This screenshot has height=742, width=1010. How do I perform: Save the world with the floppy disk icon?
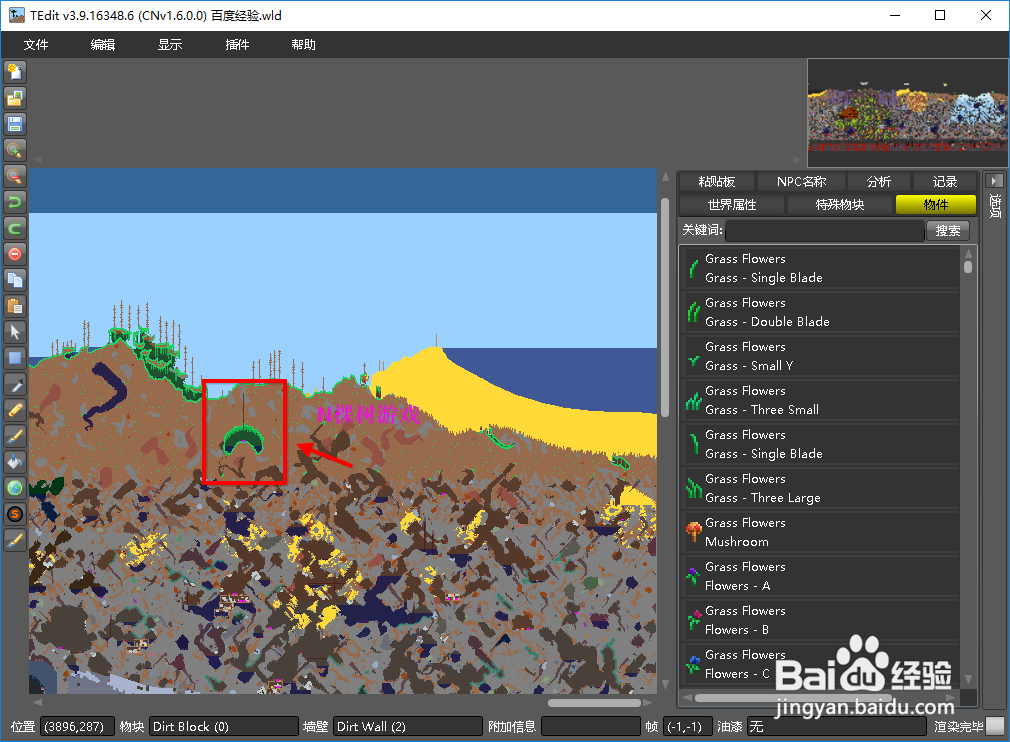pyautogui.click(x=15, y=124)
